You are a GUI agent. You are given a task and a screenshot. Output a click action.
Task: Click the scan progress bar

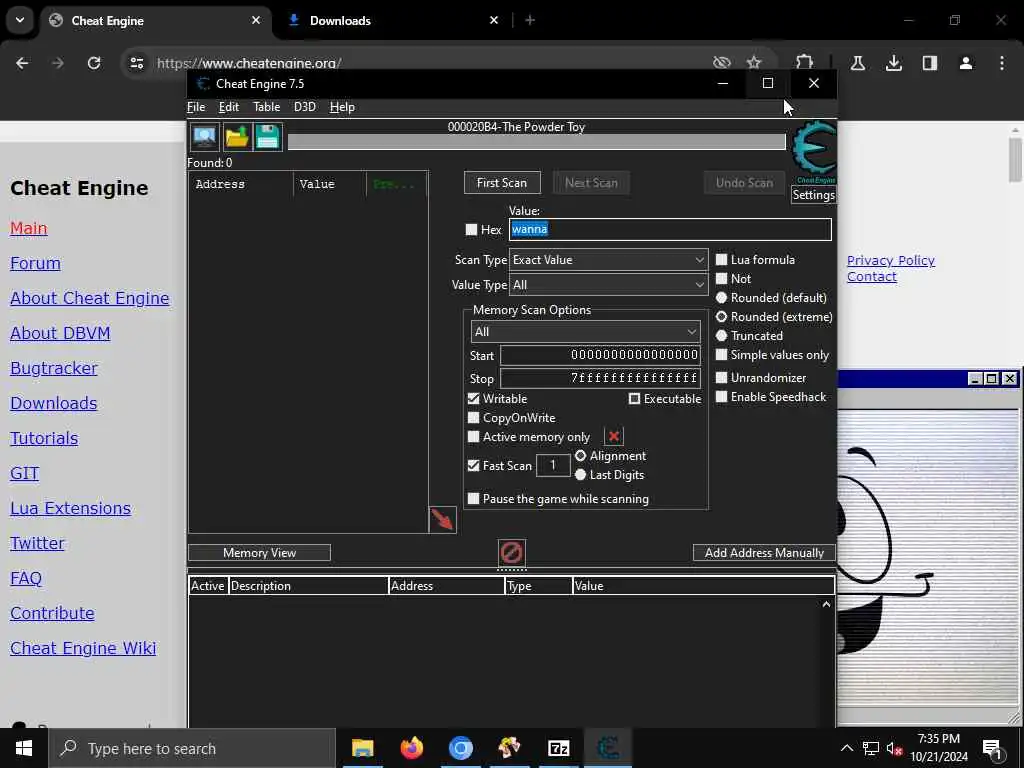pyautogui.click(x=537, y=142)
